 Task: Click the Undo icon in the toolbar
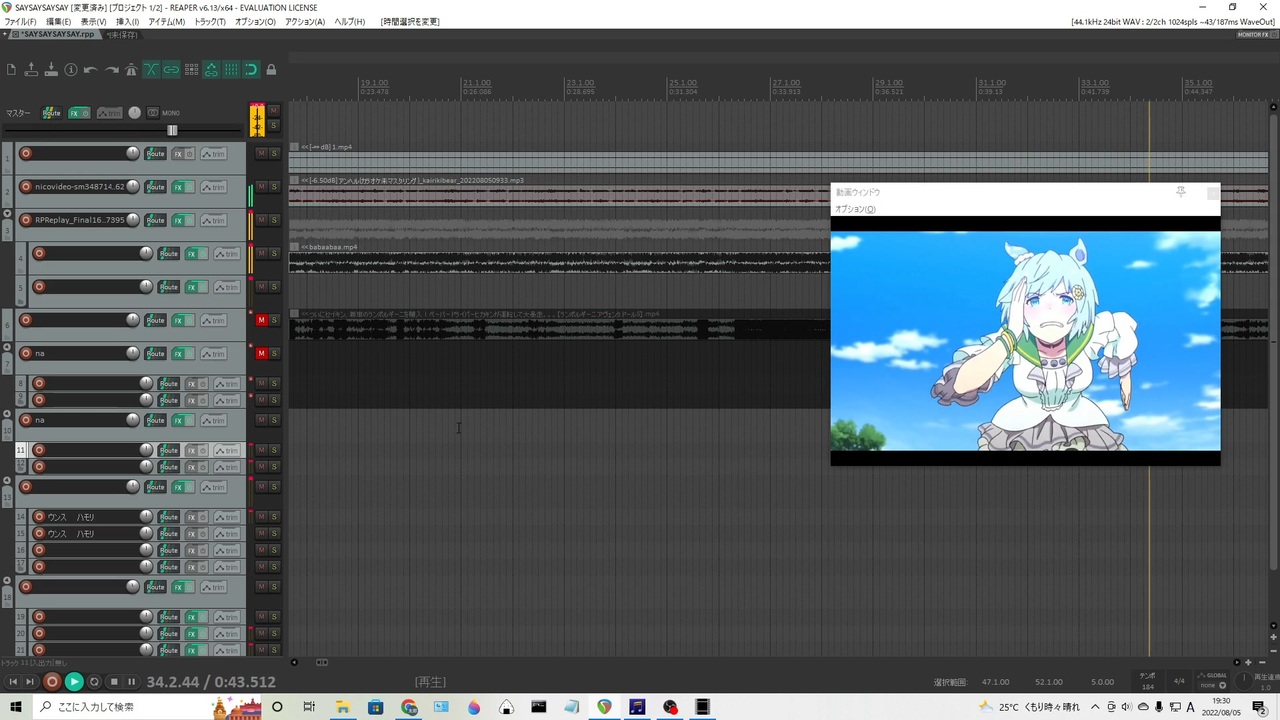click(90, 69)
